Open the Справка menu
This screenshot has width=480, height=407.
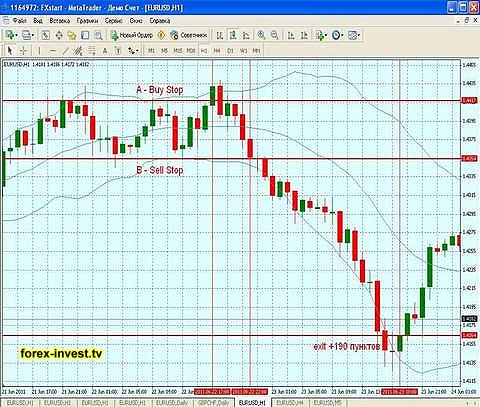[x=159, y=21]
